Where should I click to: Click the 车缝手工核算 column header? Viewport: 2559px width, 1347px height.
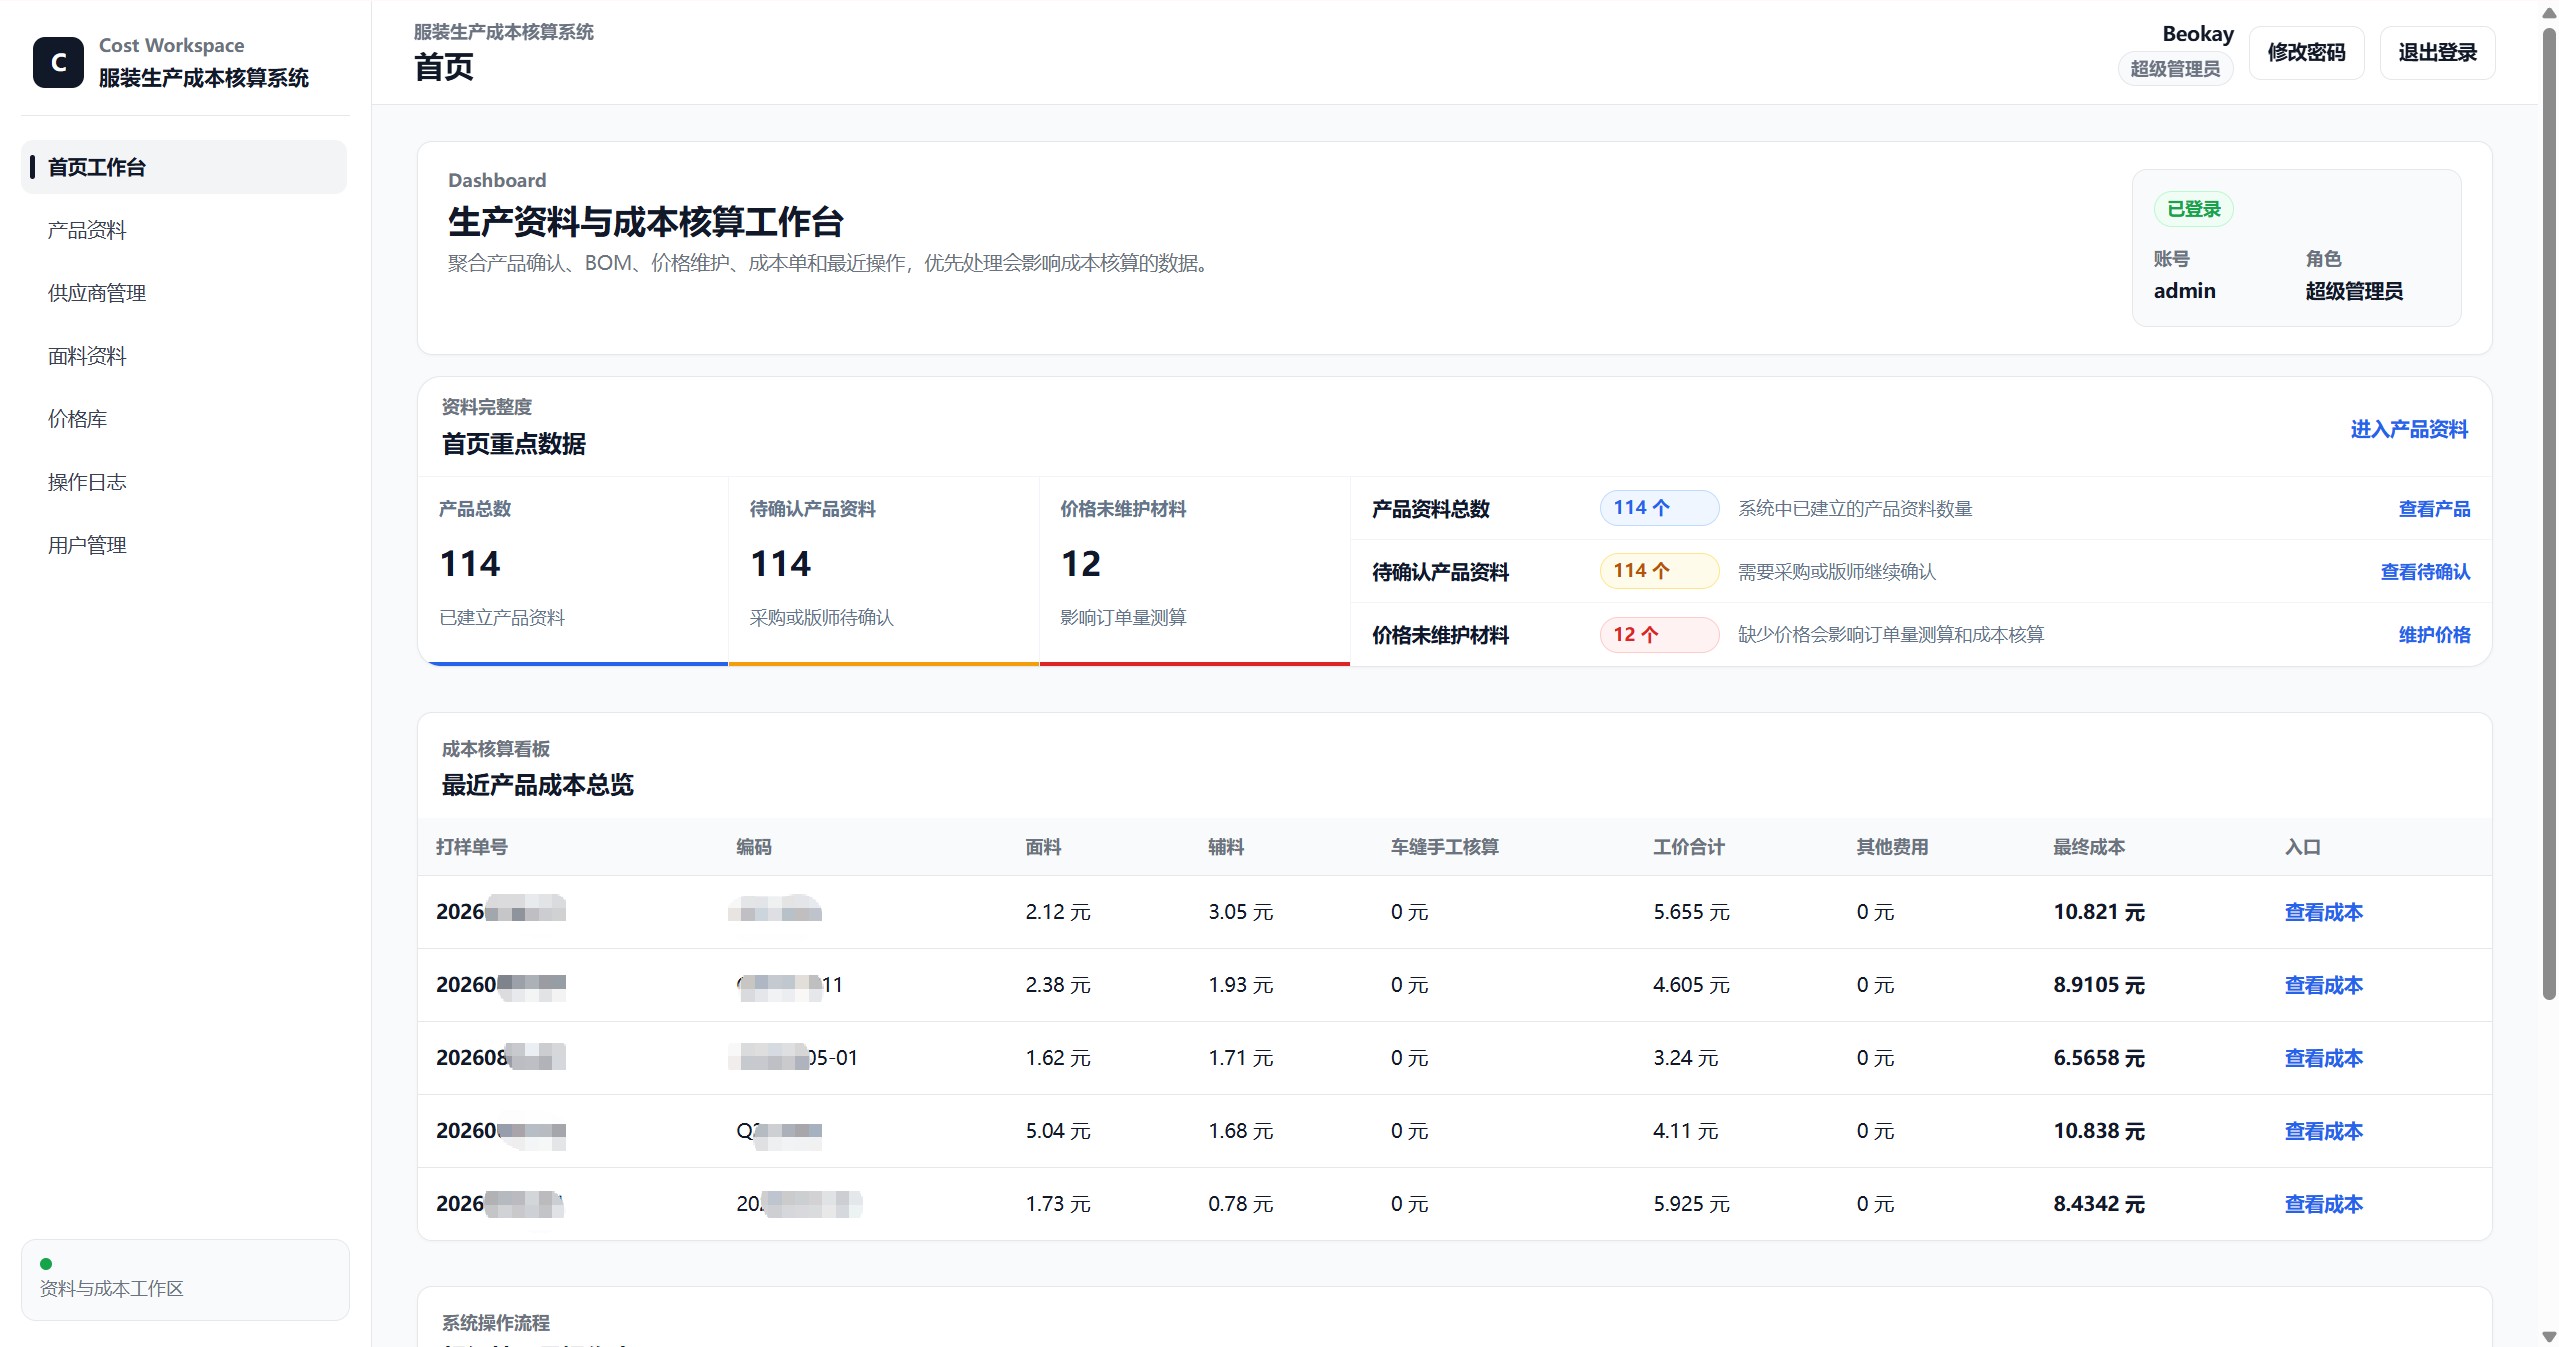click(1444, 847)
